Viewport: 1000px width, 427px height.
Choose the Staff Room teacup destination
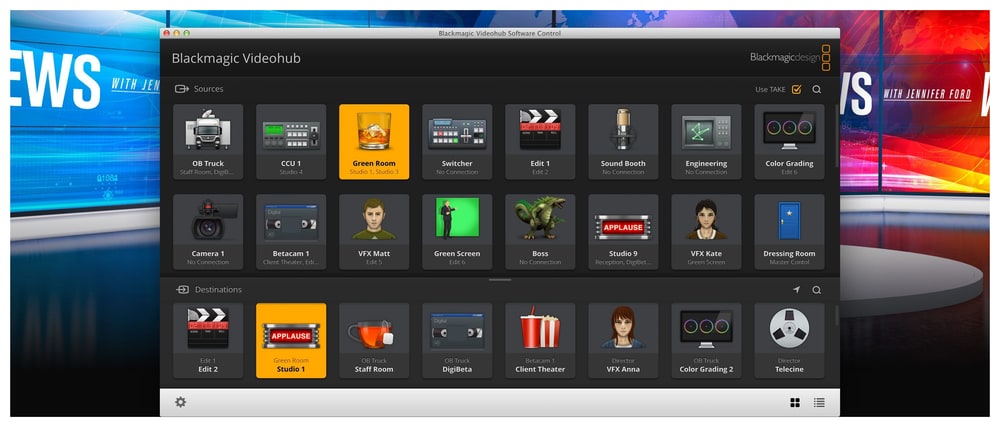tap(374, 340)
